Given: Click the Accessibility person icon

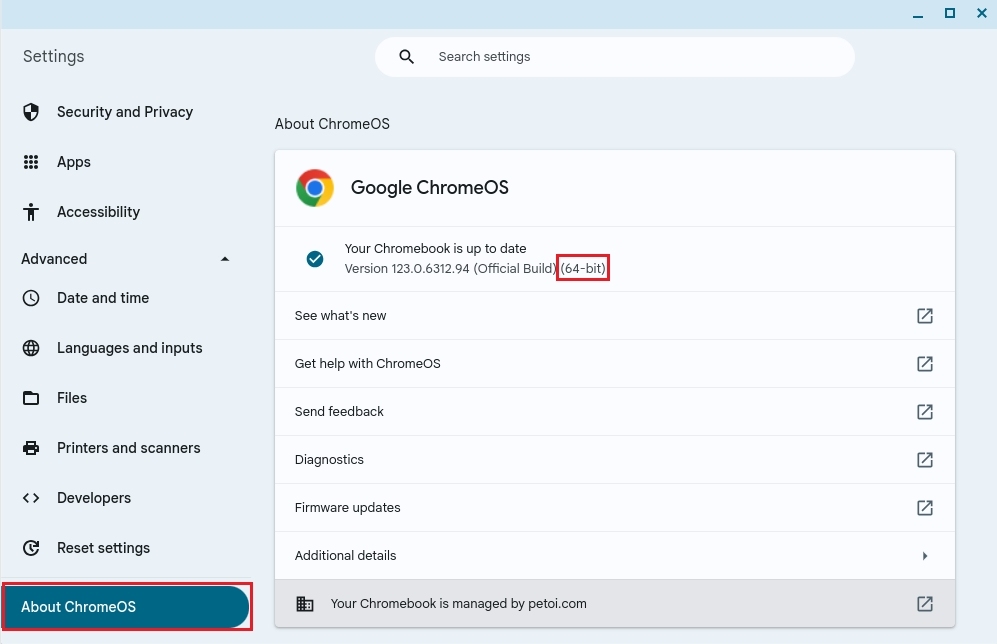Looking at the screenshot, I should tap(31, 212).
